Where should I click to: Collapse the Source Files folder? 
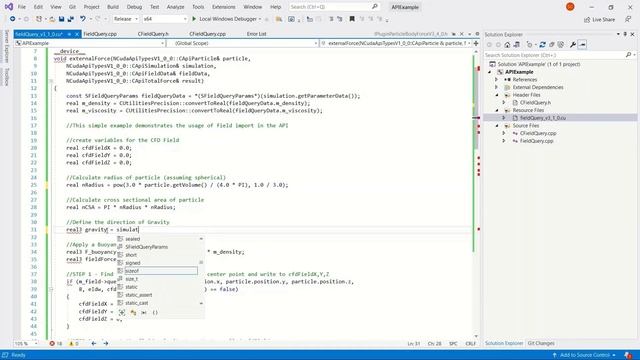pos(497,126)
